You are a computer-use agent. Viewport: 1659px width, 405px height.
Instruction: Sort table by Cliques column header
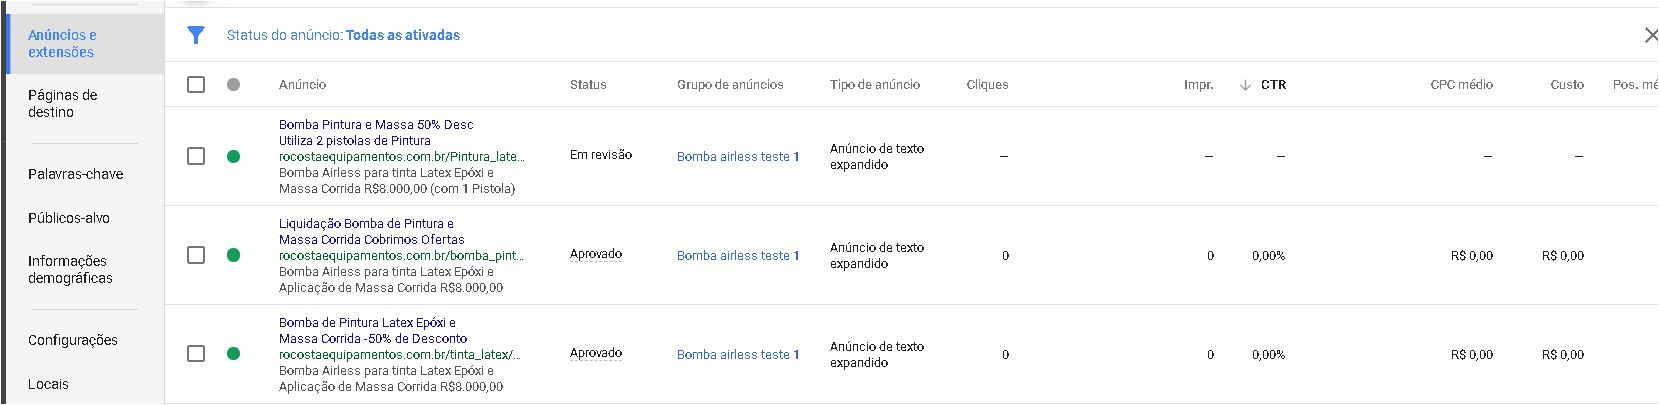tap(987, 85)
